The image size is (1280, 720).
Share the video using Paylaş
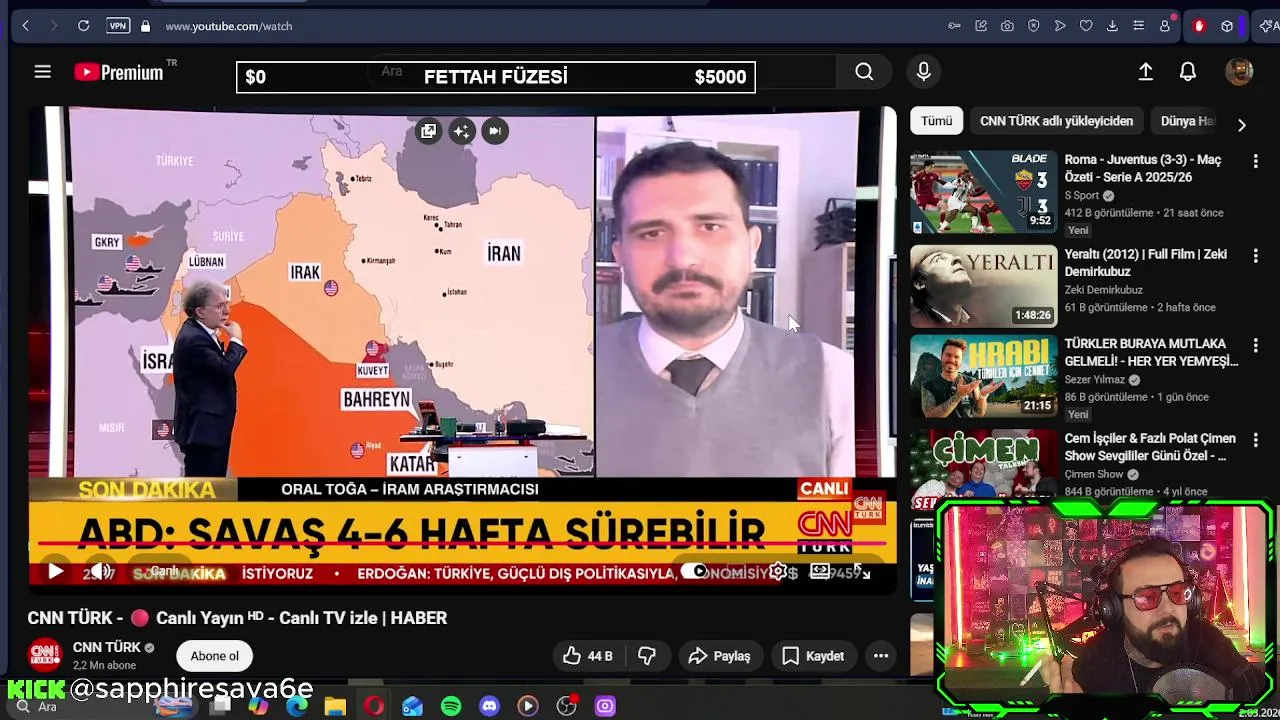tap(719, 656)
